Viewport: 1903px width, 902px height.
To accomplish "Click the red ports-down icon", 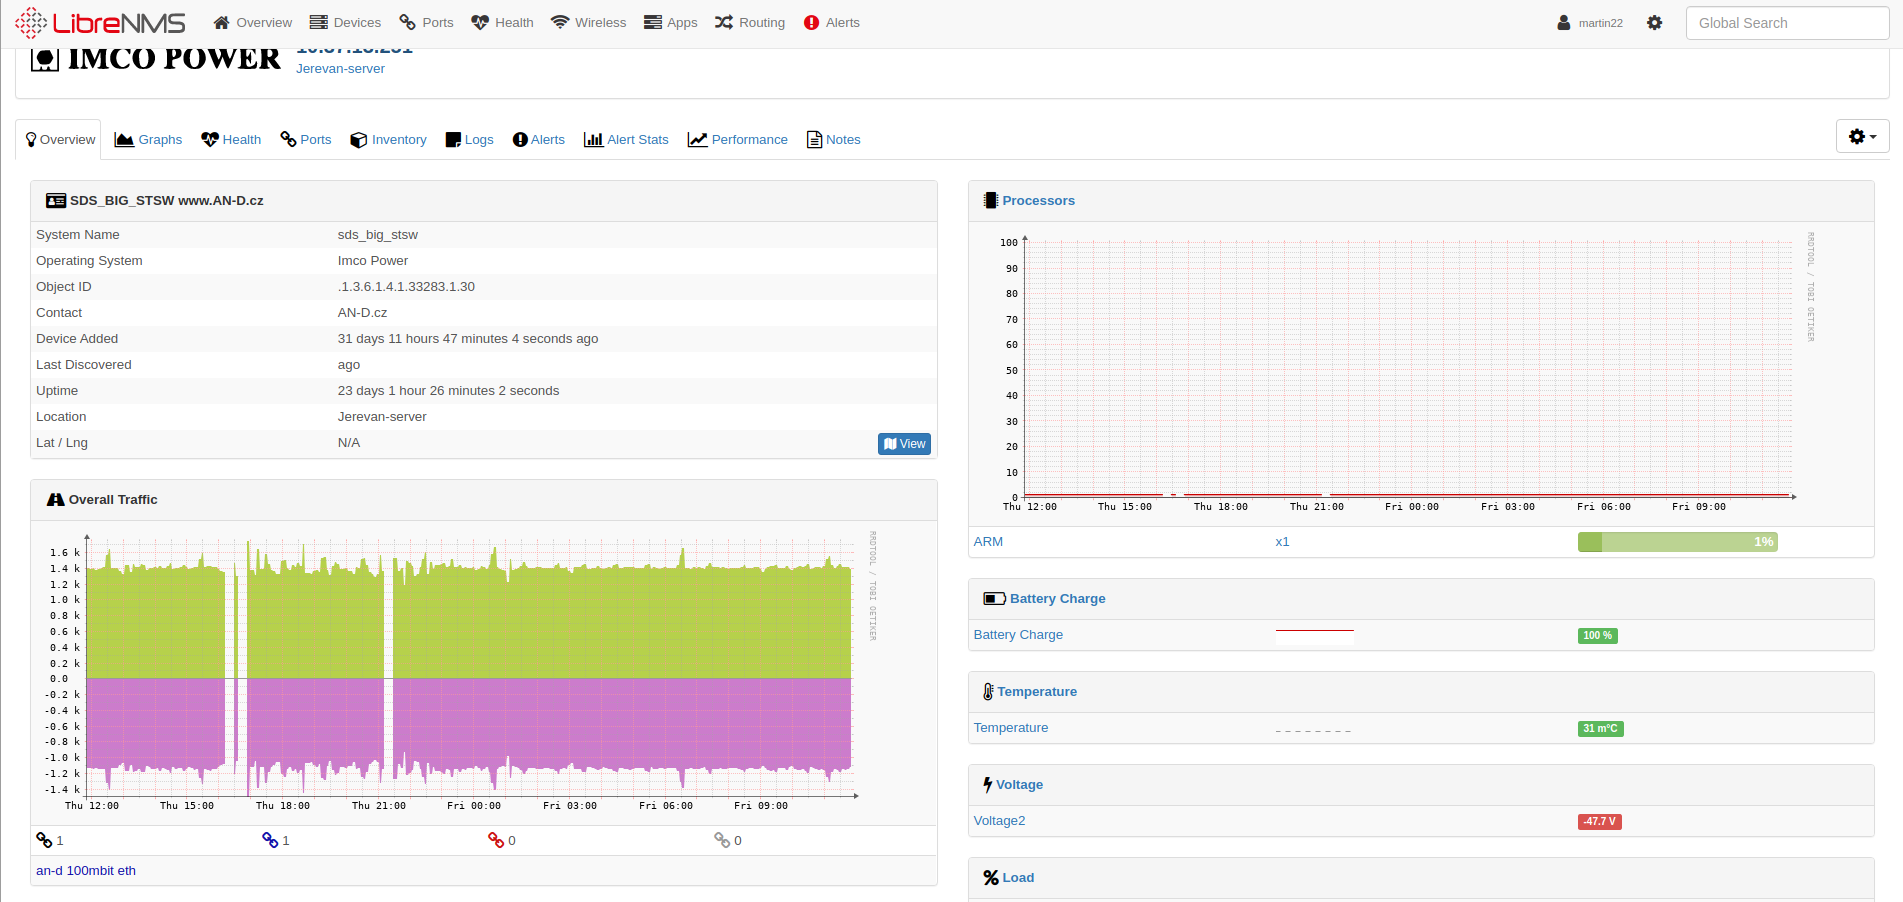I will pos(496,840).
